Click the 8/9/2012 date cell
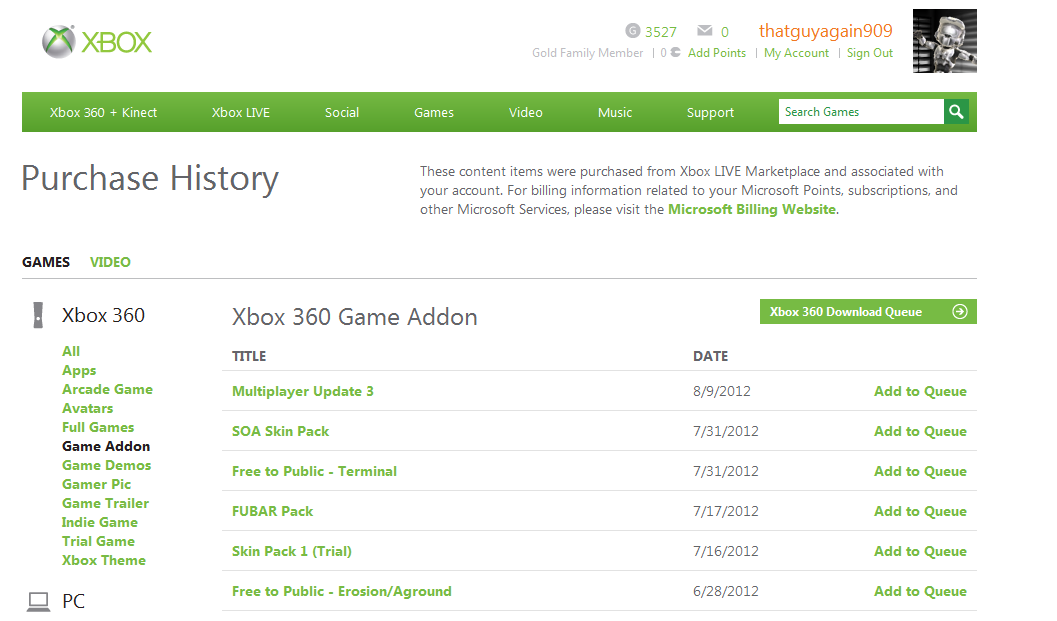The height and width of the screenshot is (621, 1057). (721, 391)
